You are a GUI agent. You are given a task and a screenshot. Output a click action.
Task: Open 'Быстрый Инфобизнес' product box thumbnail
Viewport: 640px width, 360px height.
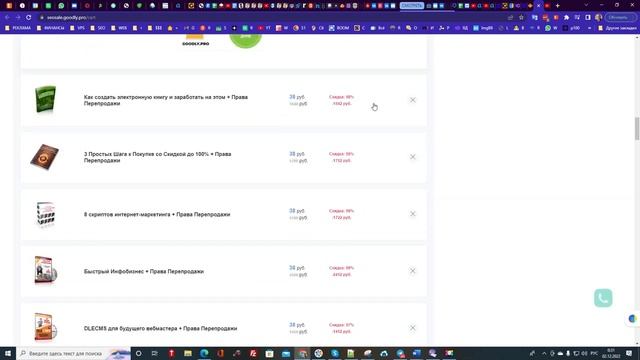click(46, 270)
